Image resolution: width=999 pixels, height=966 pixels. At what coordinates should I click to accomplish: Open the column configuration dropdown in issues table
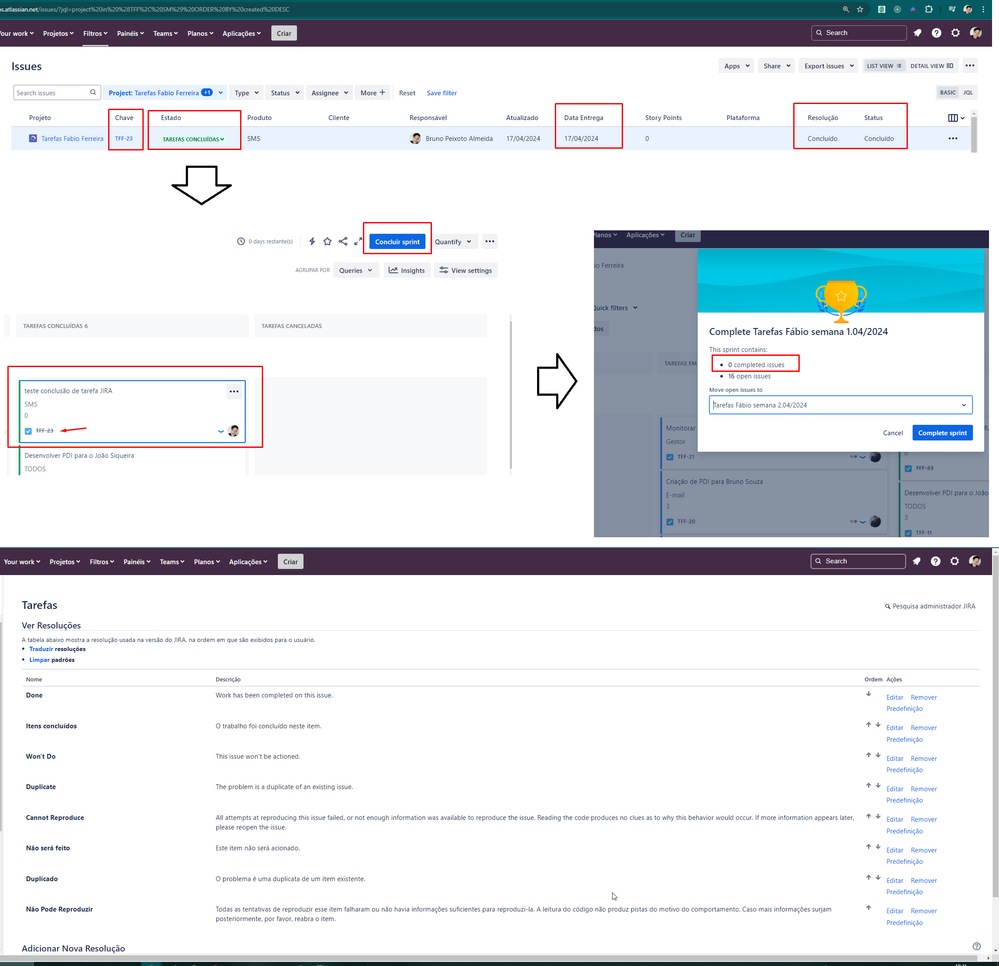(956, 118)
